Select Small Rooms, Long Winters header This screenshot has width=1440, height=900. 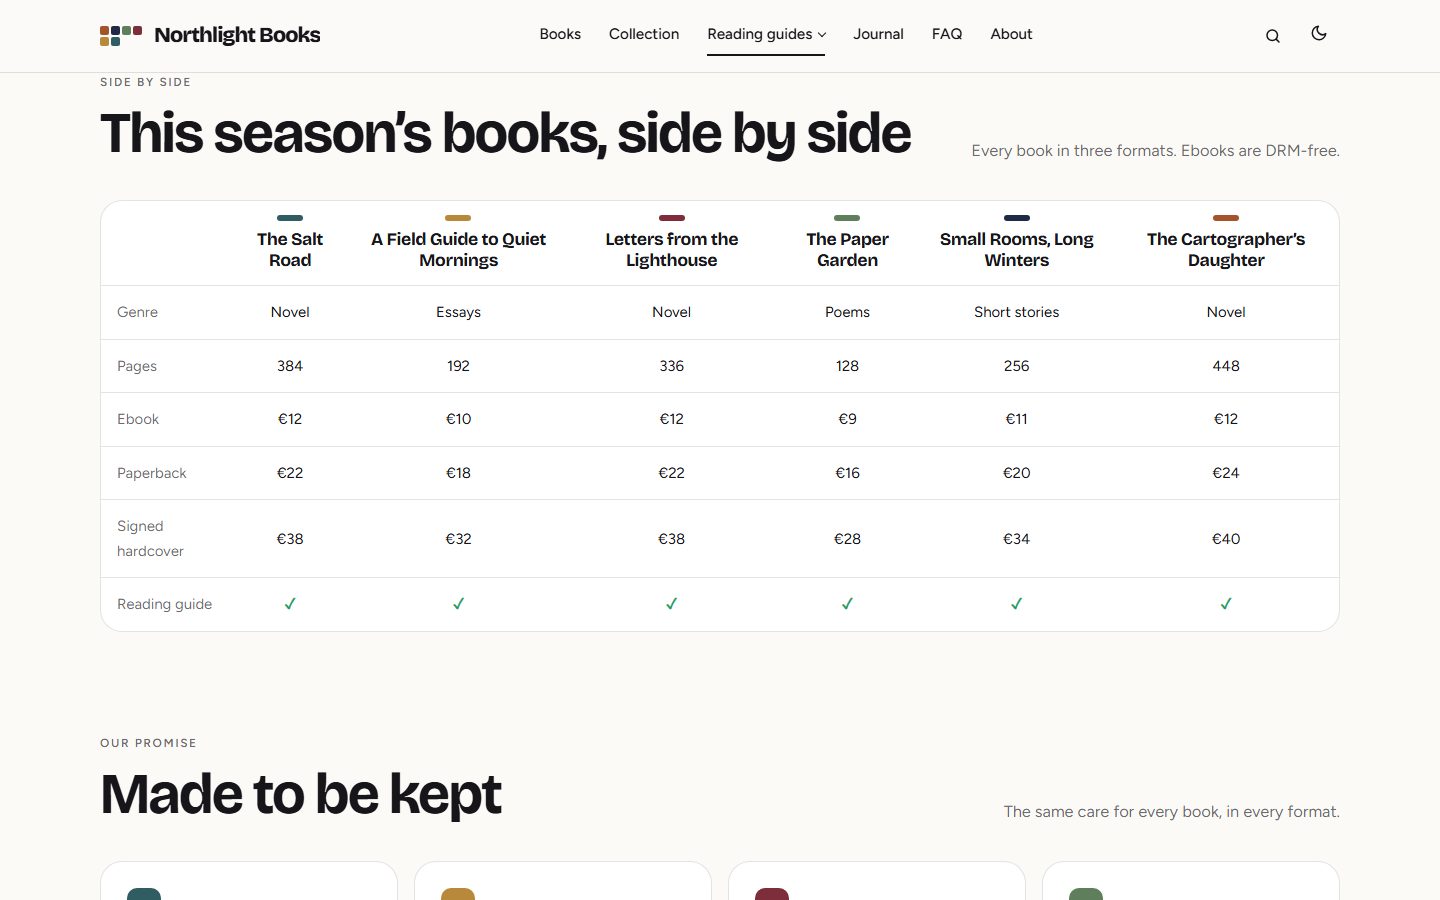coord(1016,249)
